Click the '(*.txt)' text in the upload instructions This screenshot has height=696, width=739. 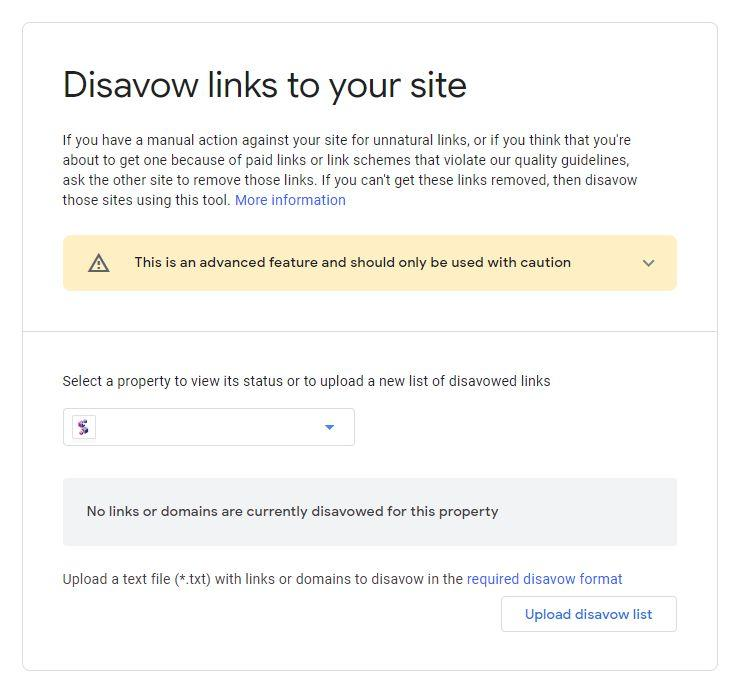click(x=193, y=579)
